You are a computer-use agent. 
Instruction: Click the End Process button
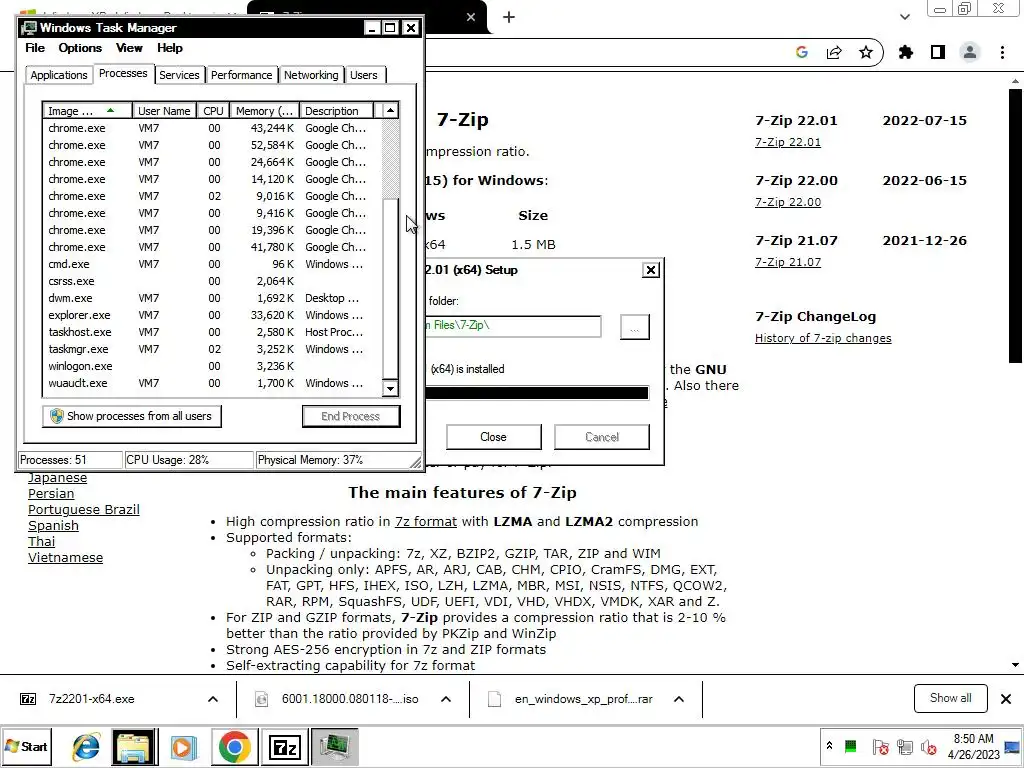351,416
